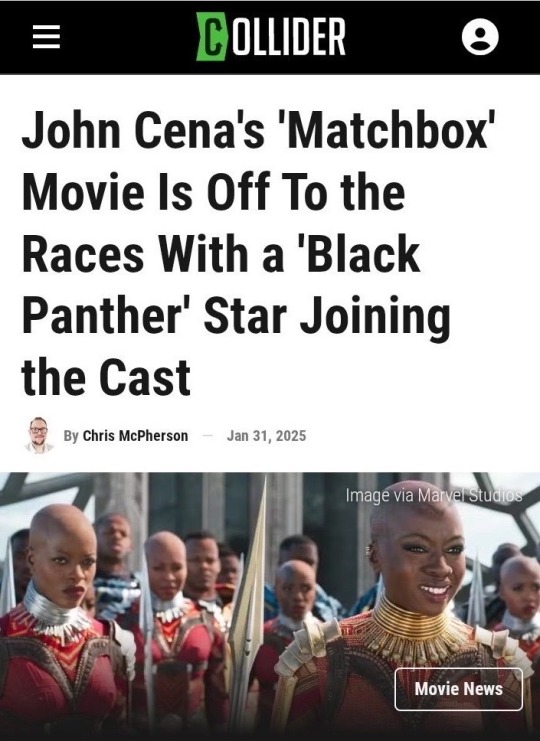
Task: Select "John Cena's" at the headline start
Action: click(x=143, y=131)
